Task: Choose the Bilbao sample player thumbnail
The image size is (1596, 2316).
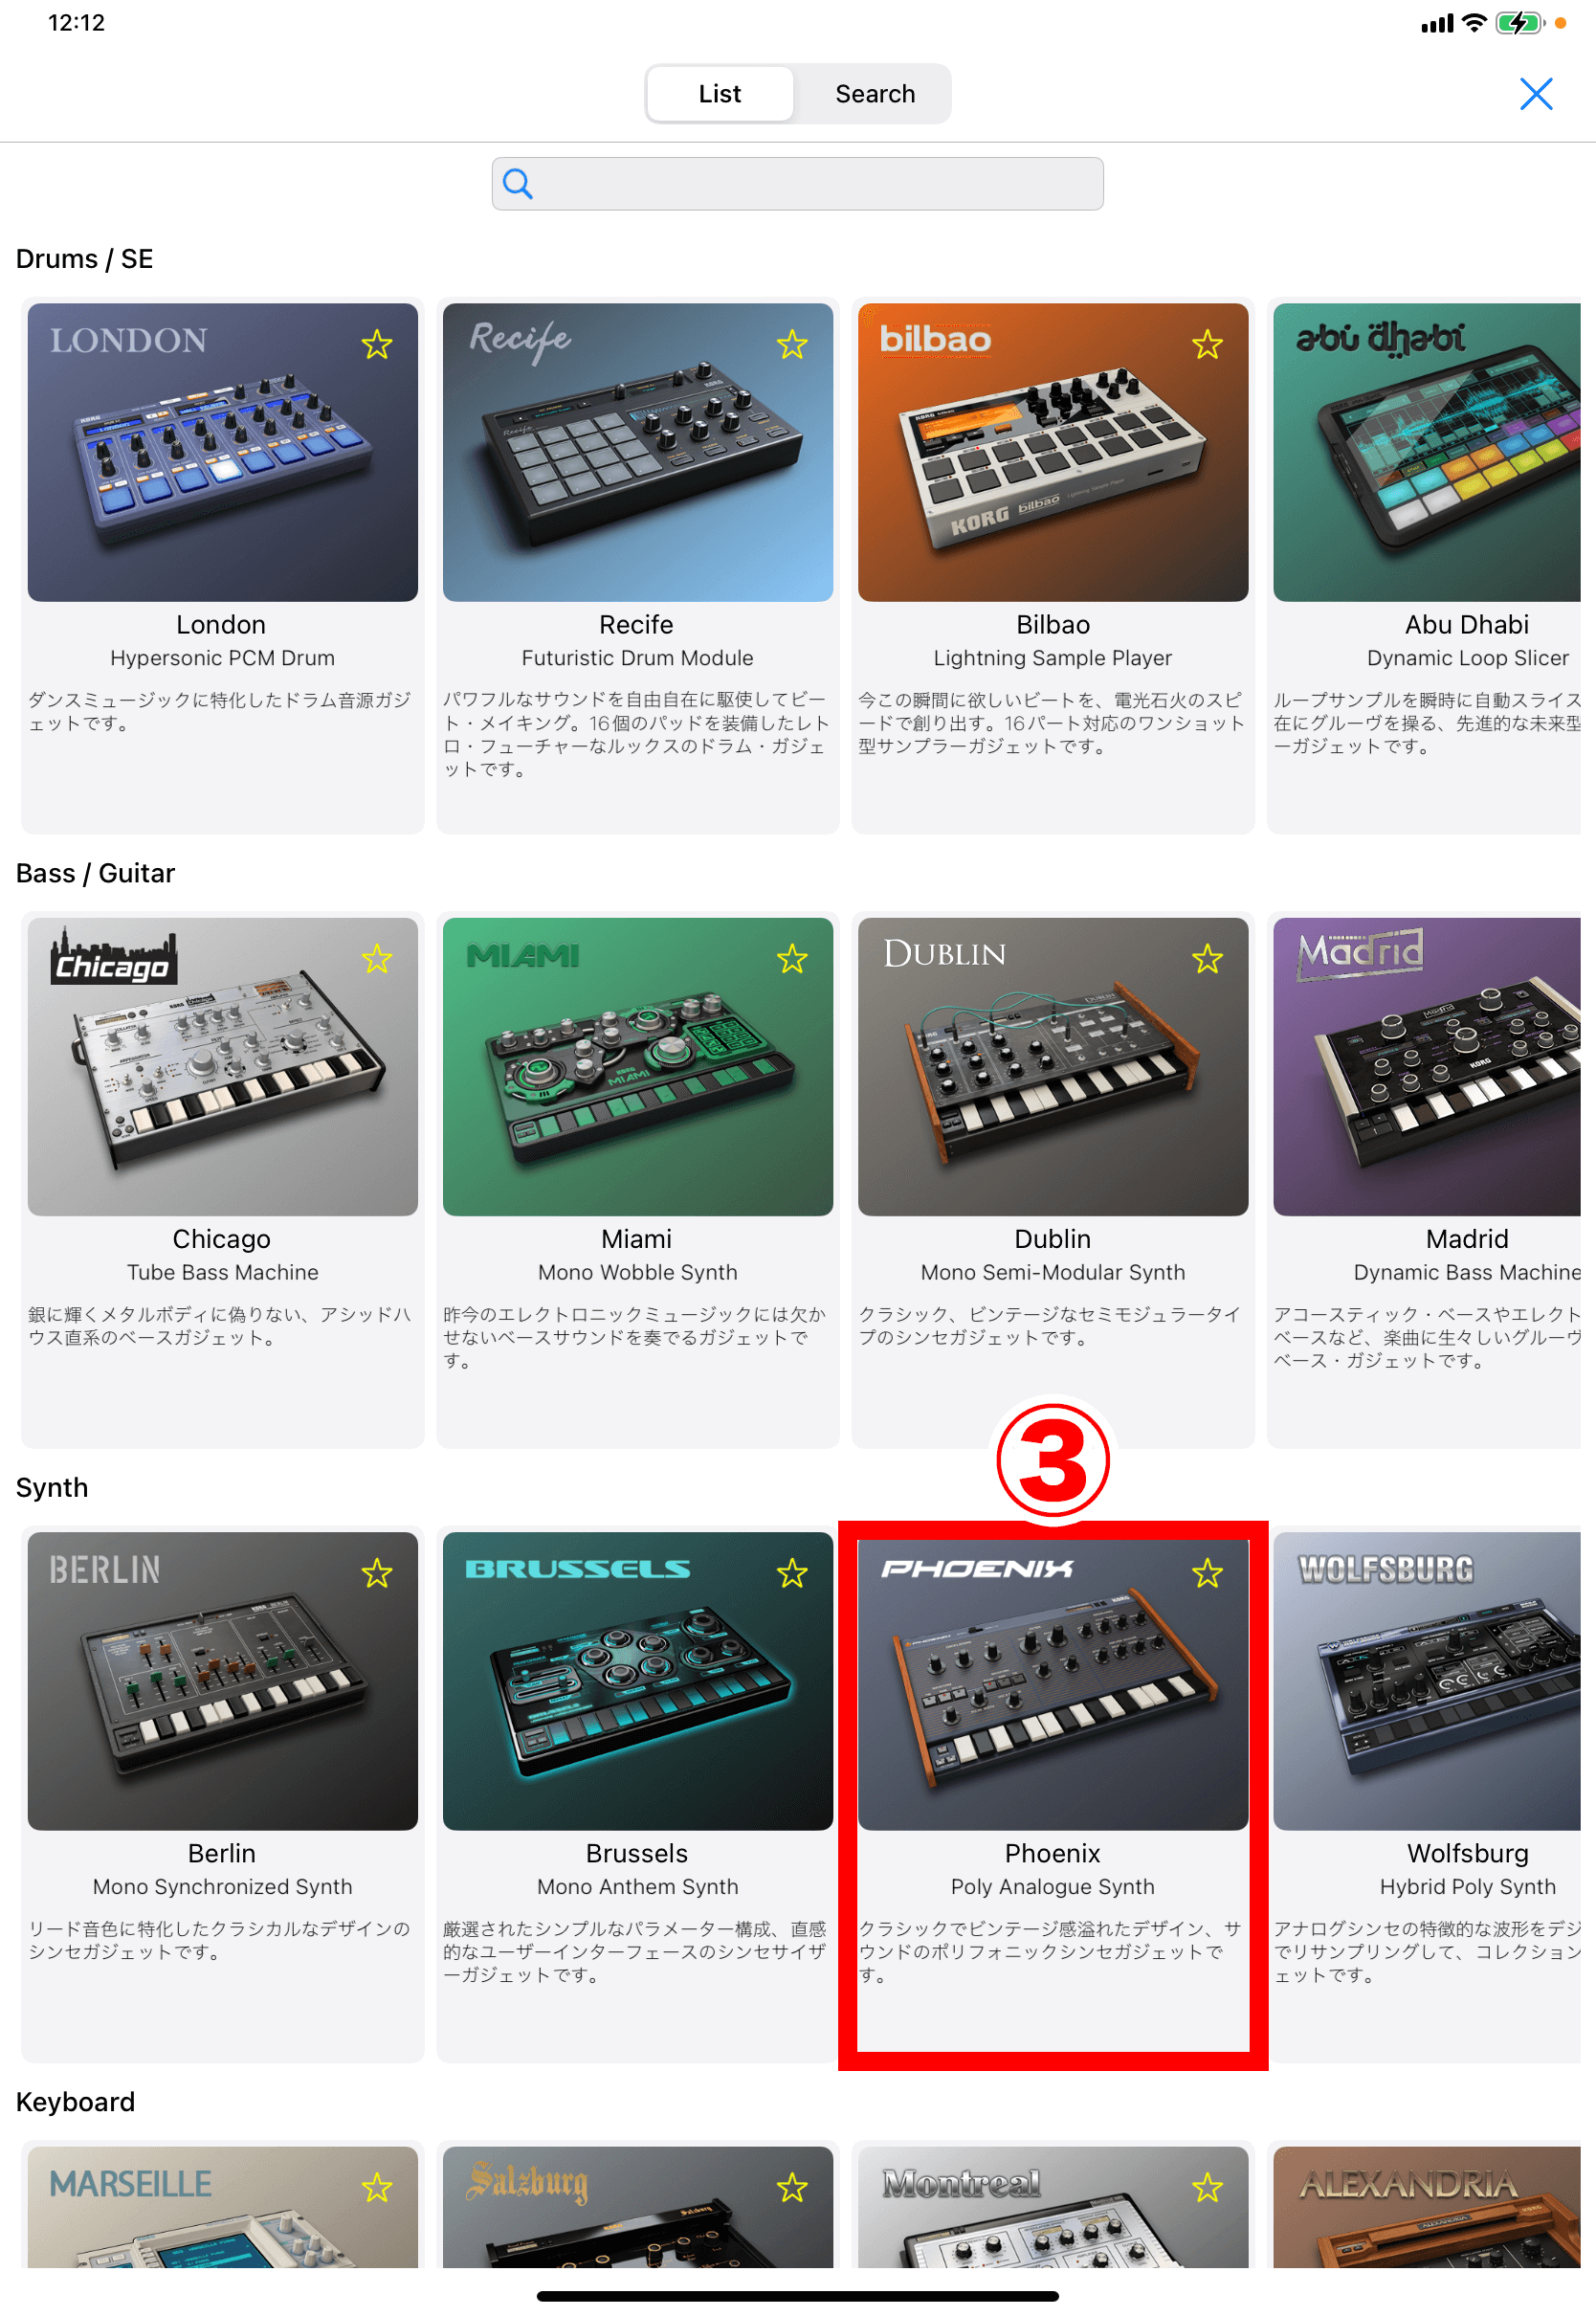Action: pos(1052,453)
